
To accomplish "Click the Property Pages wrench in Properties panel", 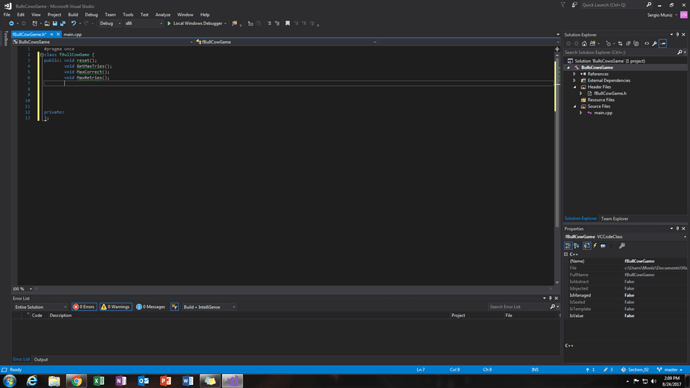I will coord(622,246).
